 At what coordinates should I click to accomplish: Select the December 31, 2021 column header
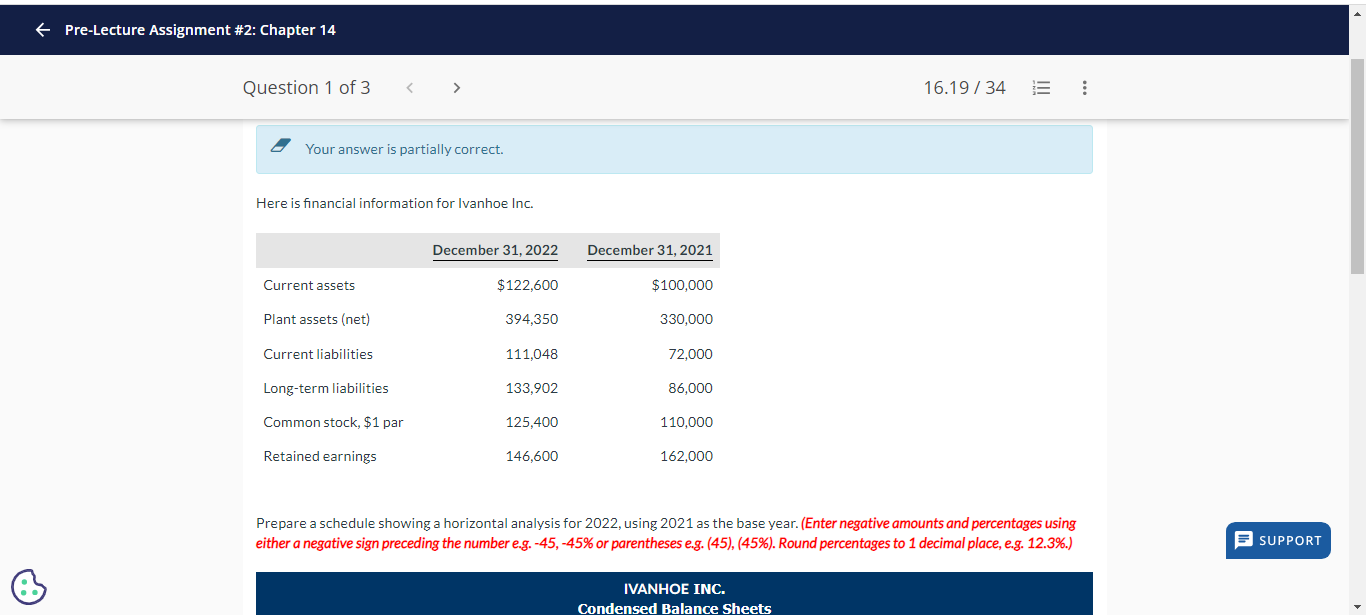(x=649, y=250)
